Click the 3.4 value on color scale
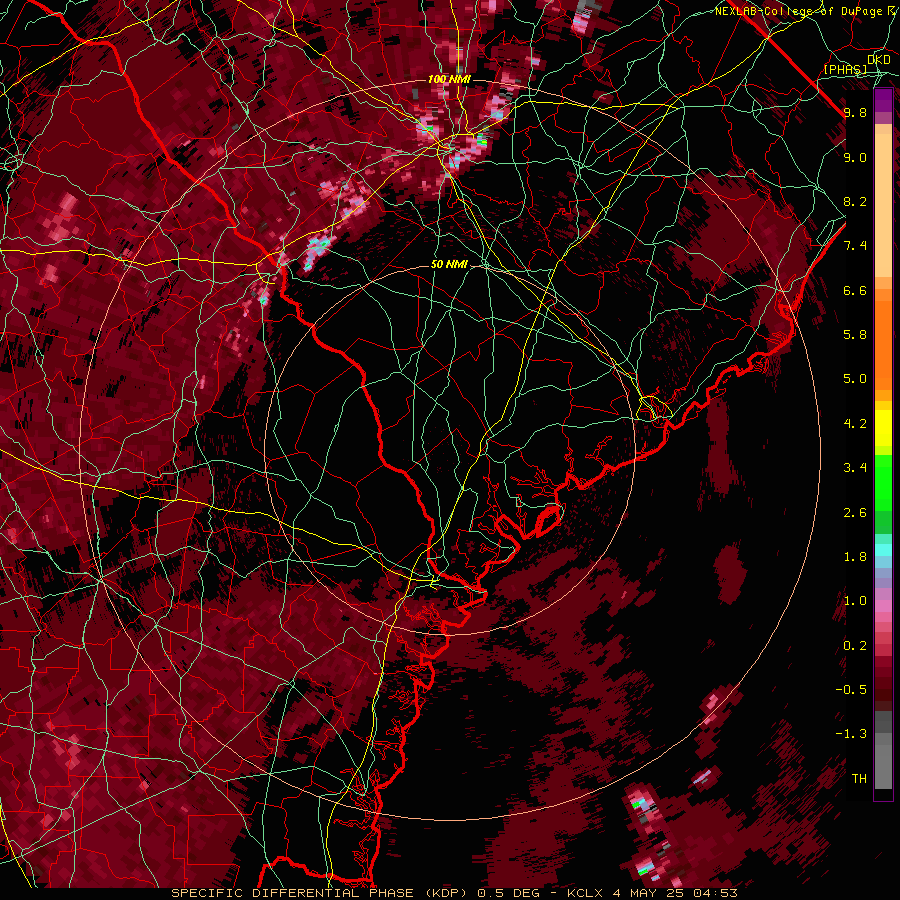Viewport: 900px width, 900px height. point(855,468)
